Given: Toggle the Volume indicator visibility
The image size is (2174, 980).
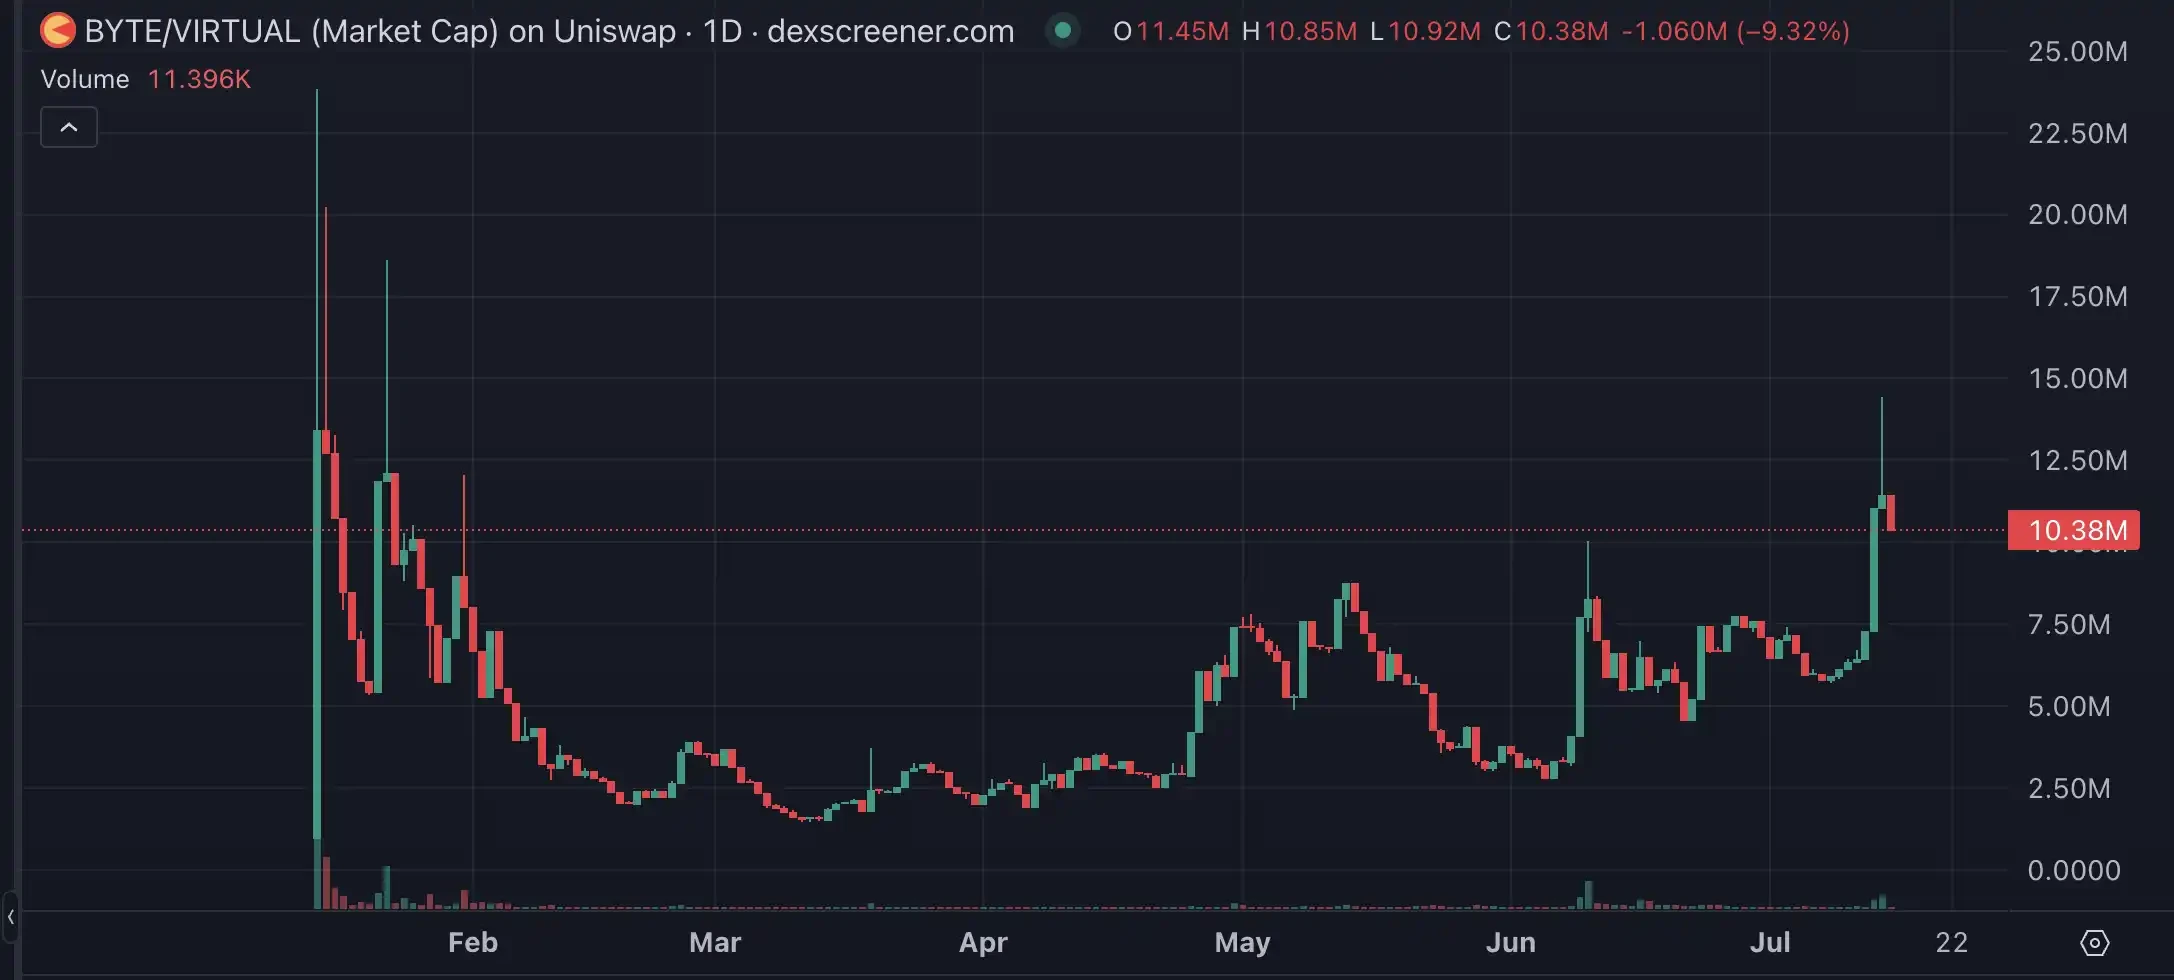Looking at the screenshot, I should click(84, 79).
